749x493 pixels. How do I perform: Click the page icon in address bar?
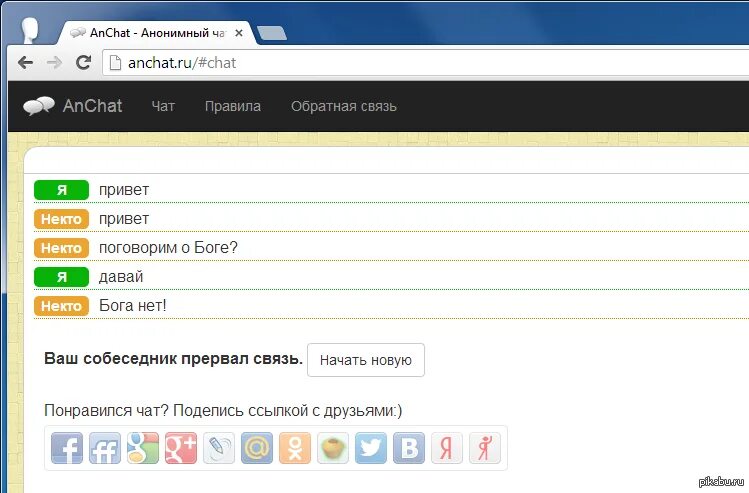(115, 63)
